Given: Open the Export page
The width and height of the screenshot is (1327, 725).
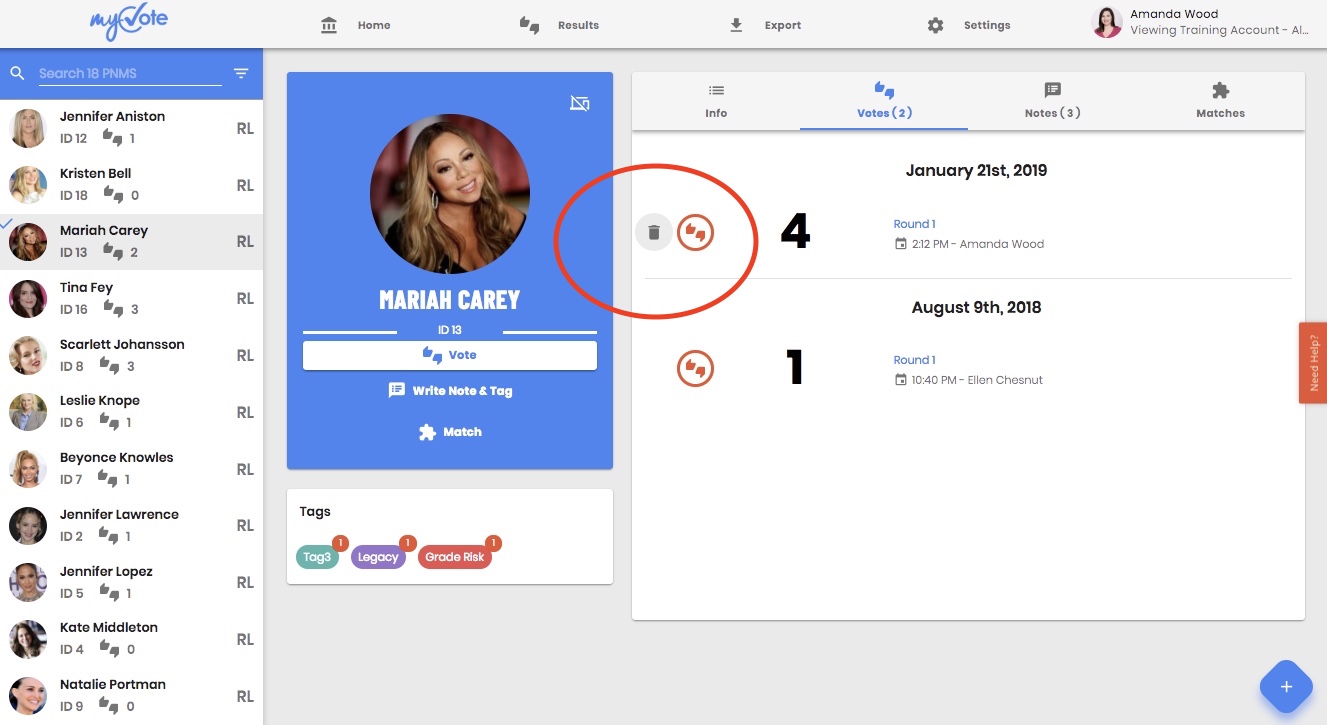Looking at the screenshot, I should [765, 25].
